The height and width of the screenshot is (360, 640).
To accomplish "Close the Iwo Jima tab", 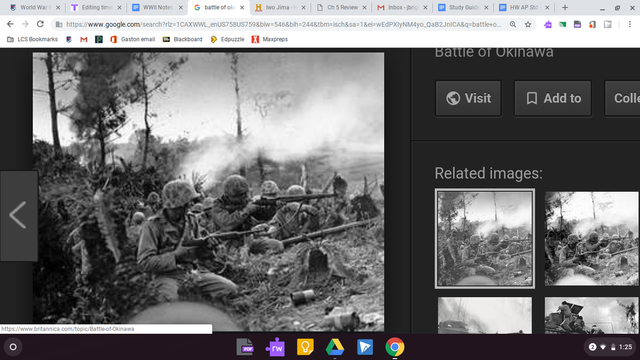I will click(303, 7).
